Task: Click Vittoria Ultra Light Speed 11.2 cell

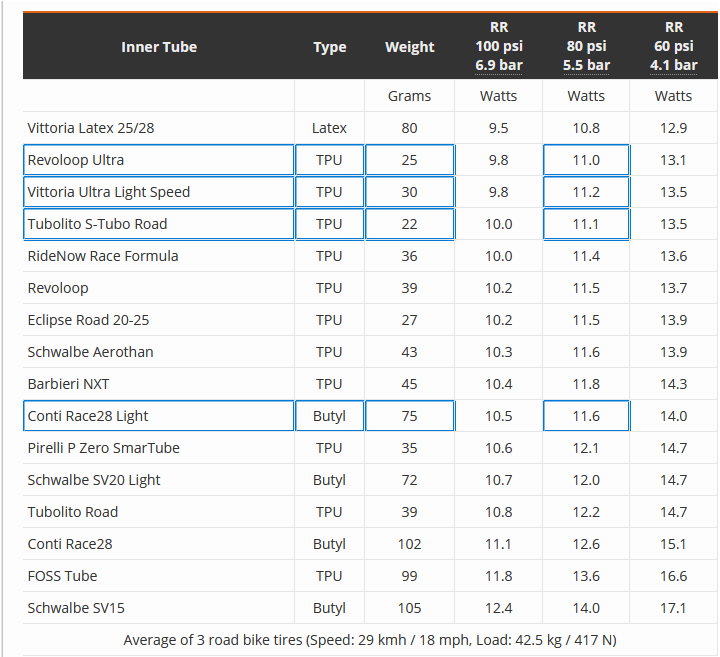Action: [x=586, y=192]
